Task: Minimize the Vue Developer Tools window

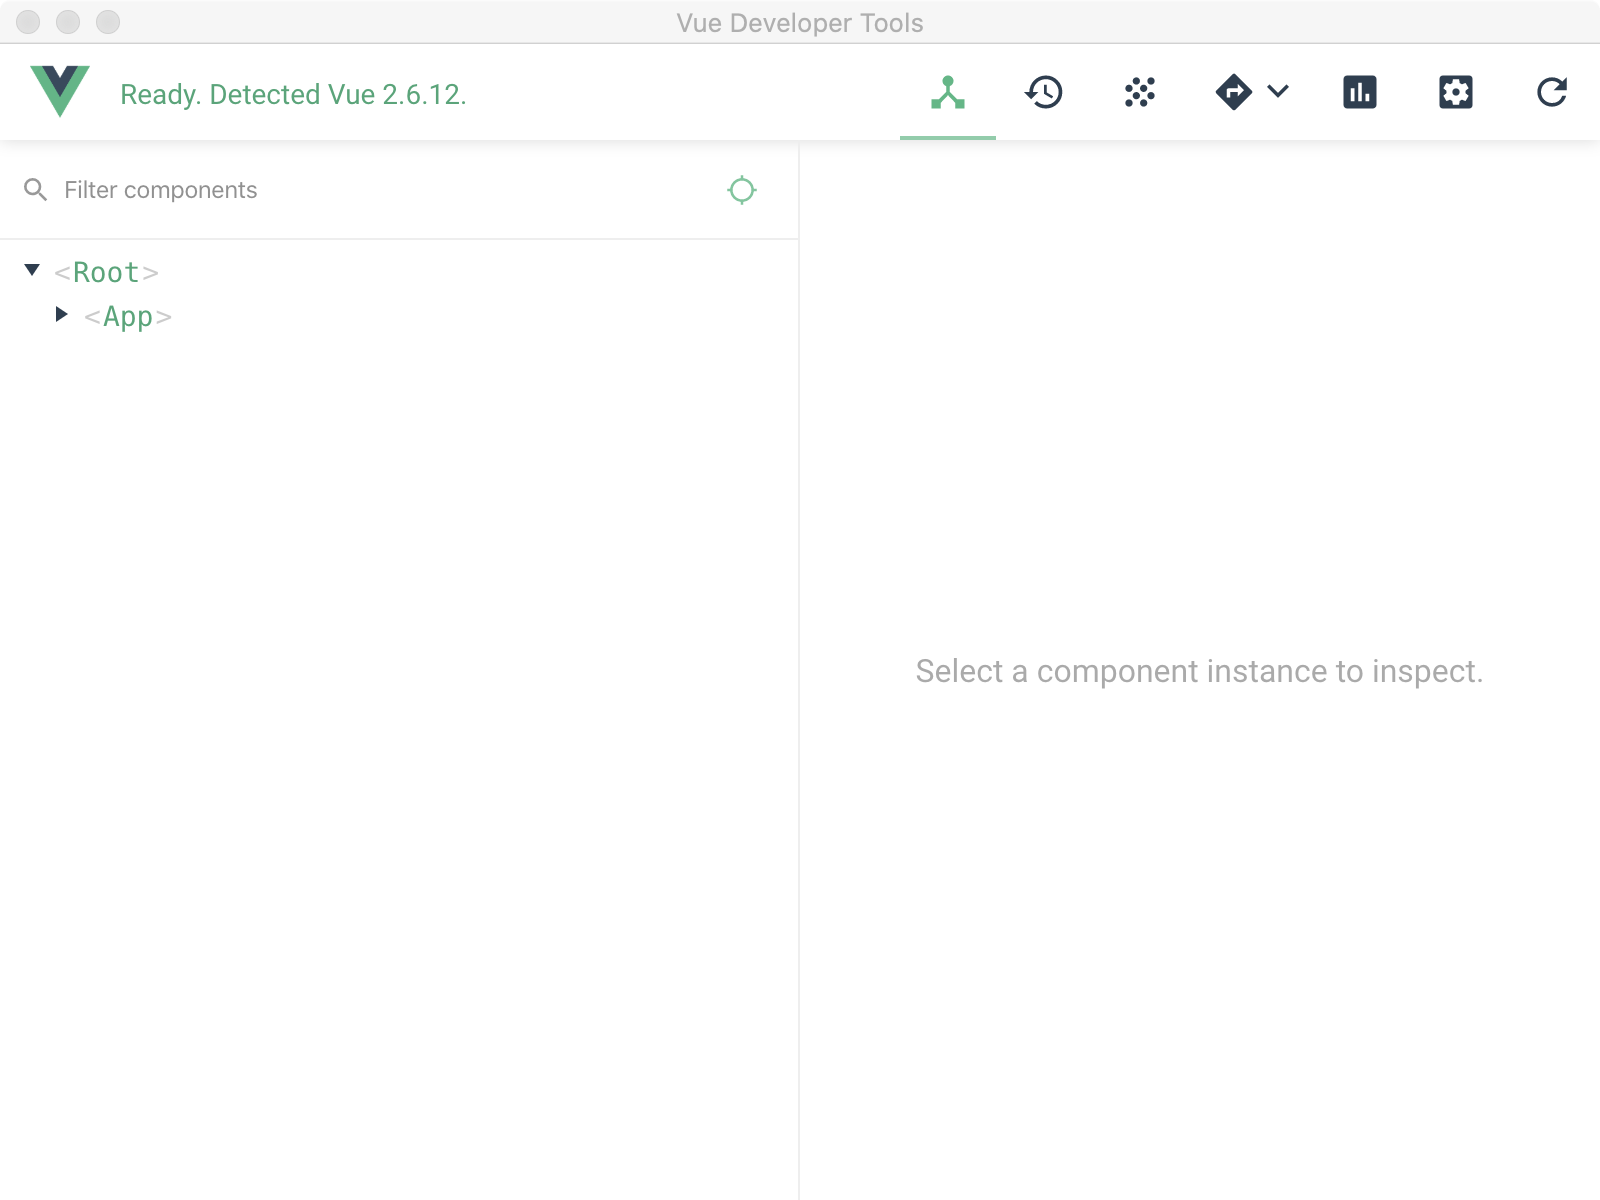Action: click(68, 22)
